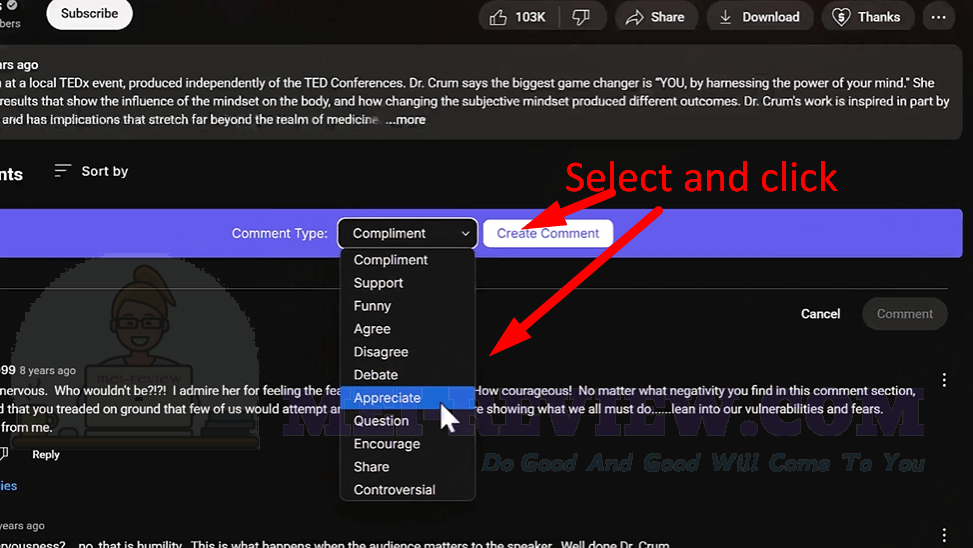Choose Encourage from the comment type list
Image resolution: width=973 pixels, height=548 pixels.
point(408,444)
